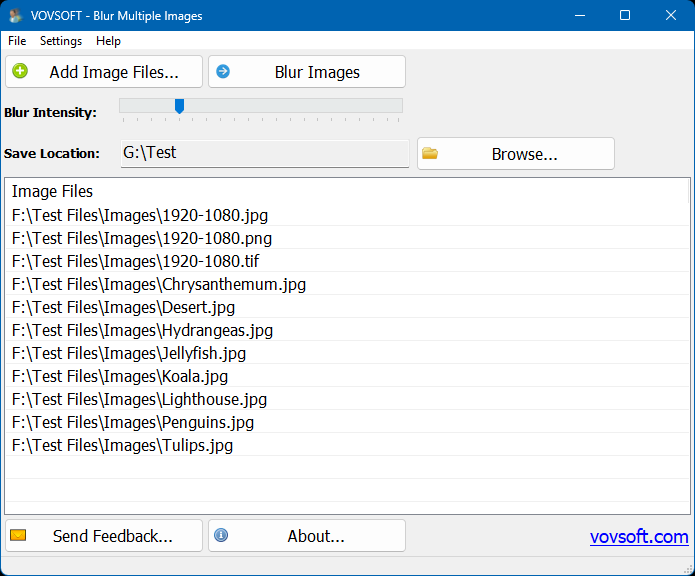The height and width of the screenshot is (576, 695).
Task: Click the green plus icon on Add Image Files
Action: click(20, 71)
